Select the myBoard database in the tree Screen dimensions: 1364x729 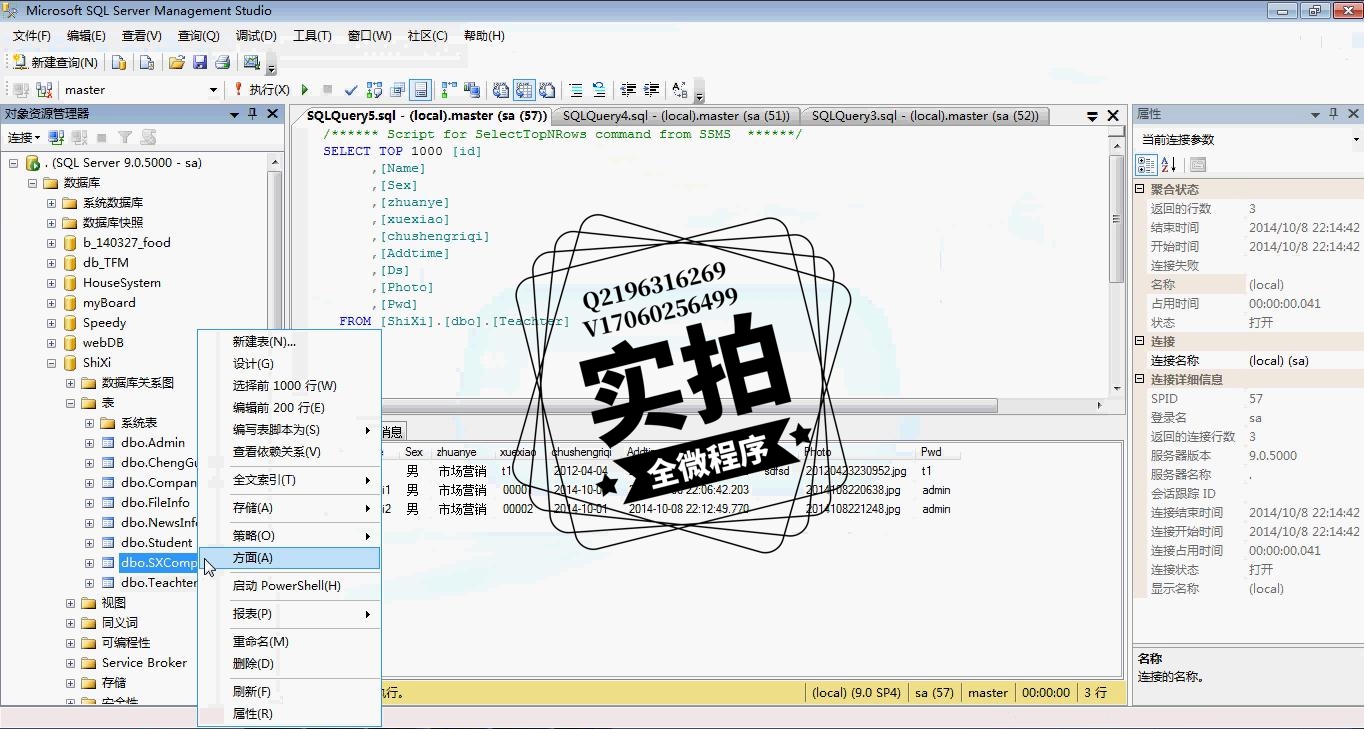[x=109, y=303]
